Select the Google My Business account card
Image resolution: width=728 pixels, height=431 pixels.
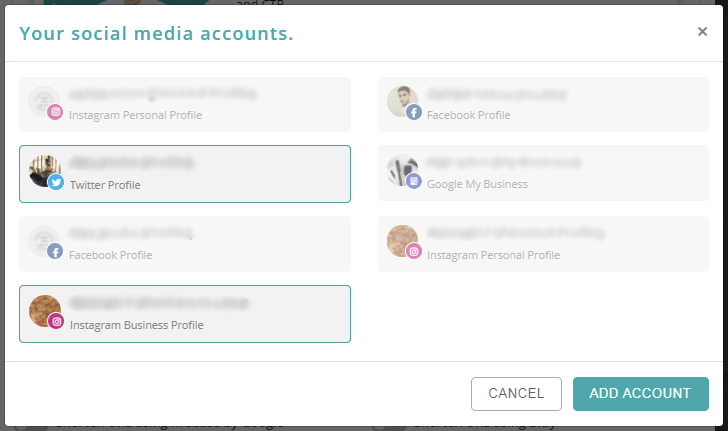point(543,173)
